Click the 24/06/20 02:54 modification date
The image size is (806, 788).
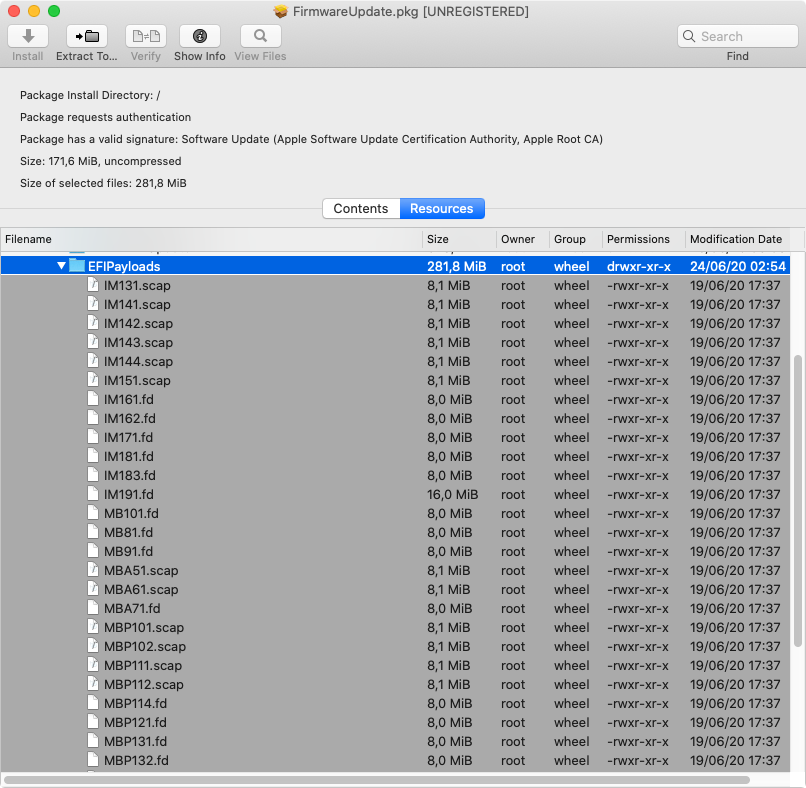click(738, 266)
